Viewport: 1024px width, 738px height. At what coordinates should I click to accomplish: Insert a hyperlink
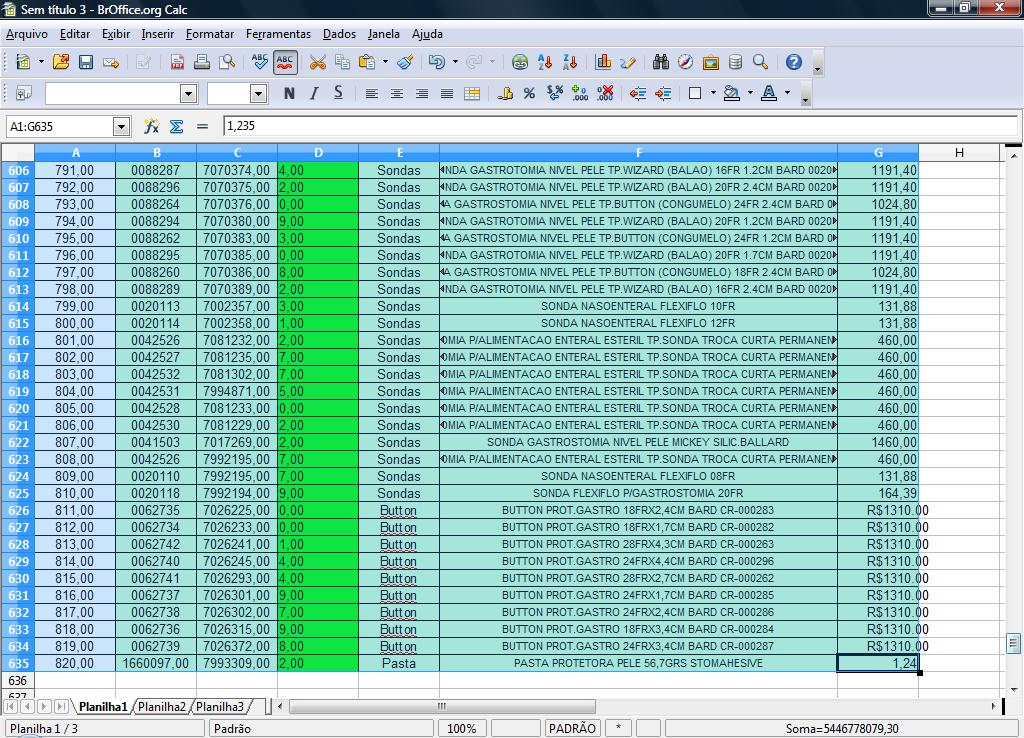point(520,62)
